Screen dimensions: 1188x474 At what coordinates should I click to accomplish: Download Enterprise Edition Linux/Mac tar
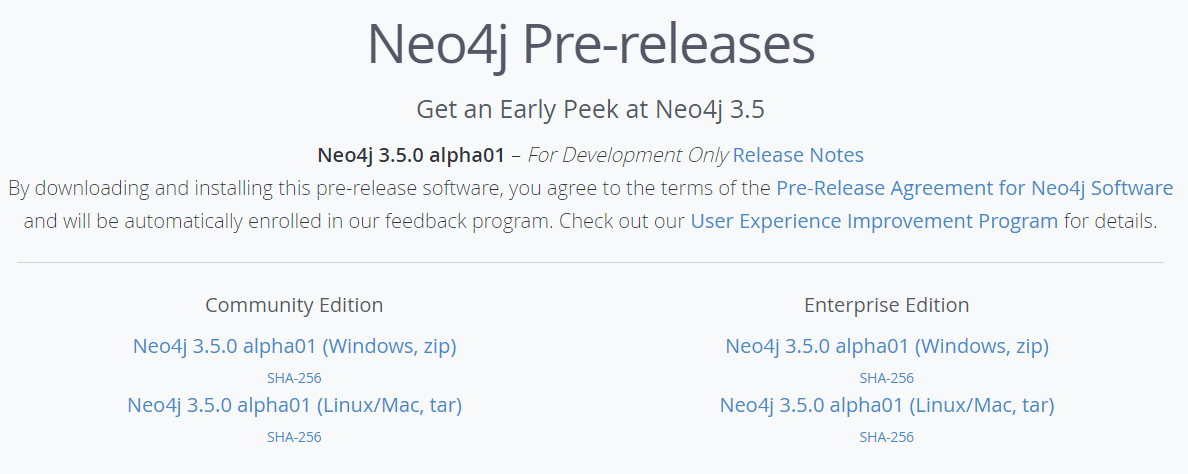[887, 405]
